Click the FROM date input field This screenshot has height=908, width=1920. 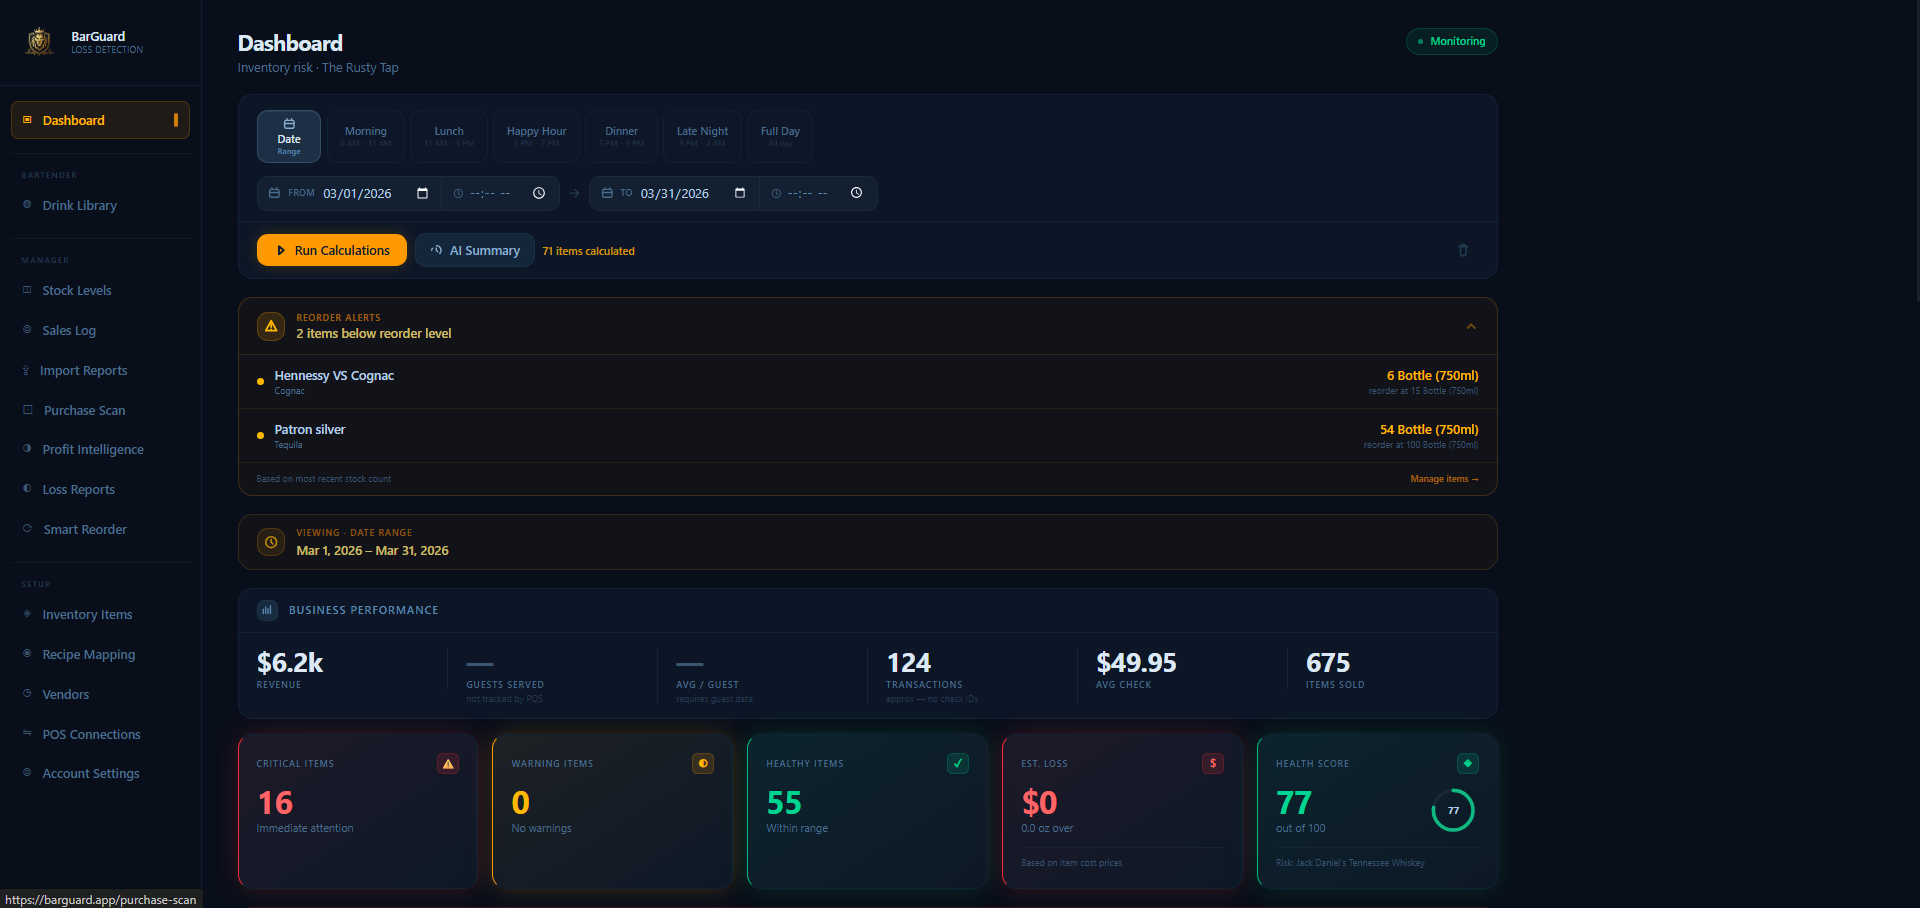360,193
